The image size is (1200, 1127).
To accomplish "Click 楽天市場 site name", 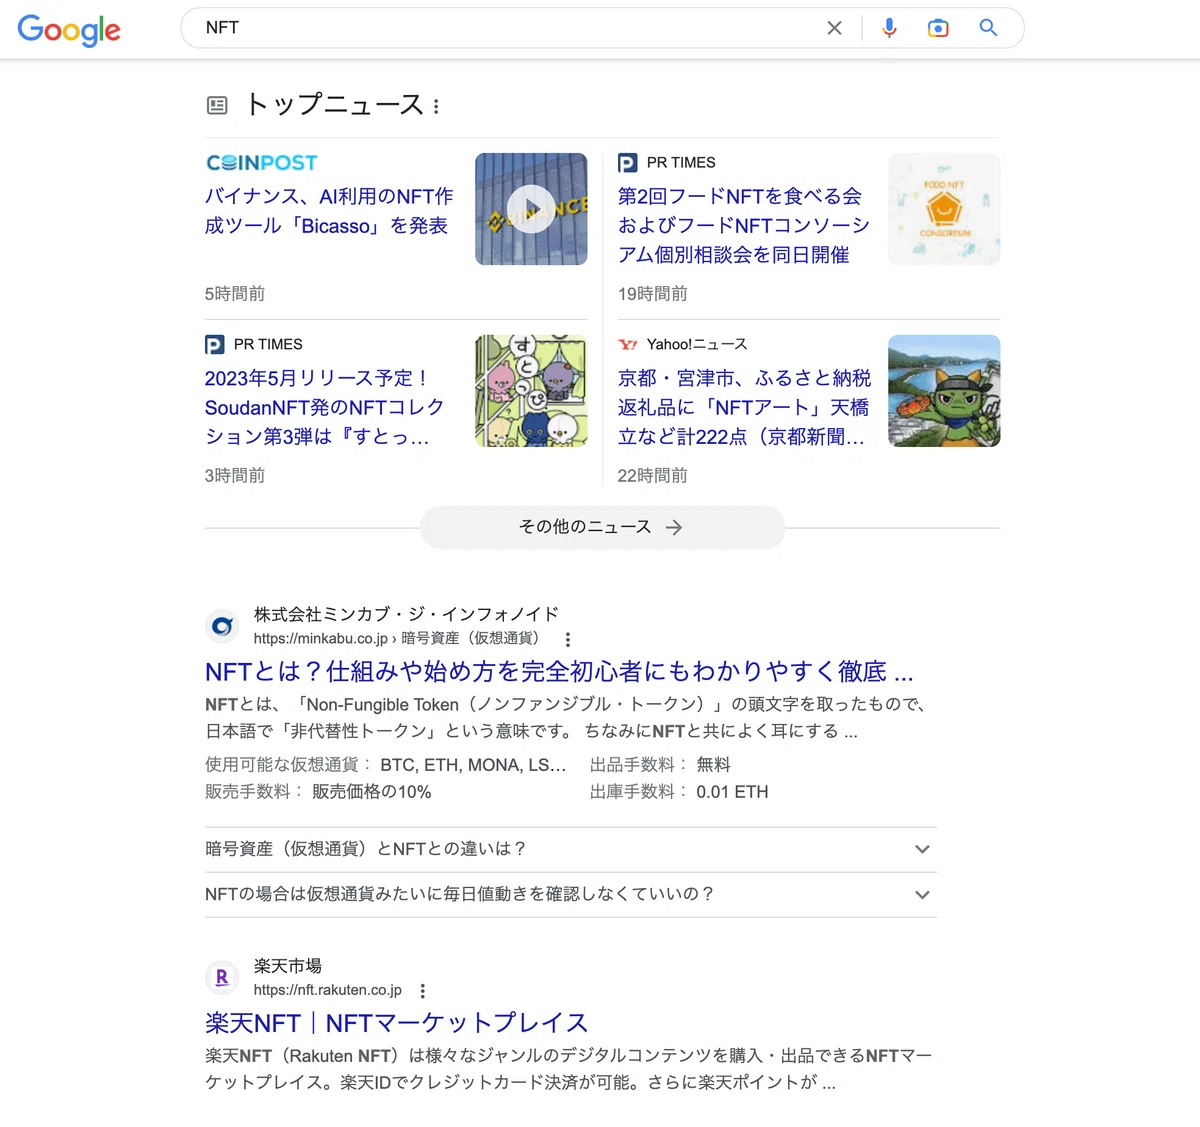I will (288, 966).
